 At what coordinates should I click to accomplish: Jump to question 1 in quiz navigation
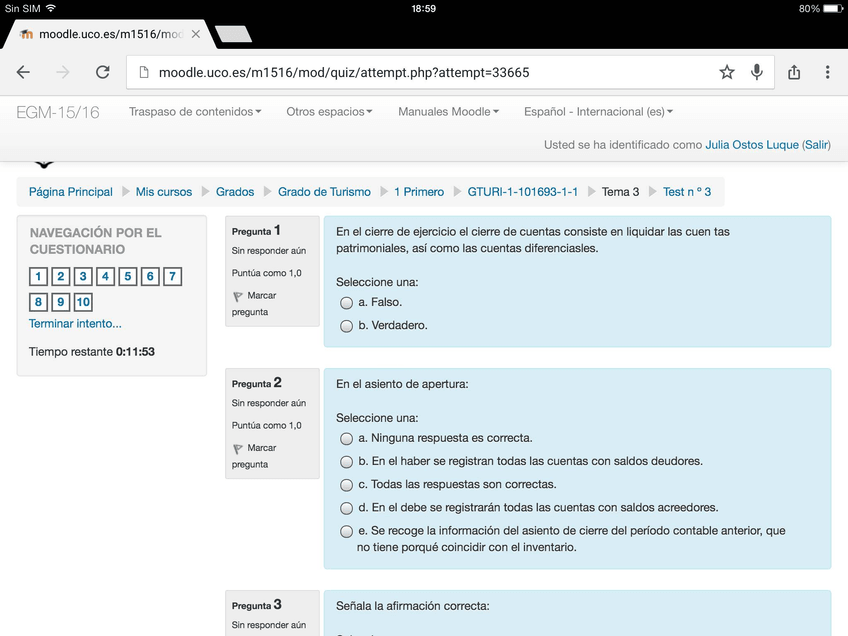coord(38,276)
